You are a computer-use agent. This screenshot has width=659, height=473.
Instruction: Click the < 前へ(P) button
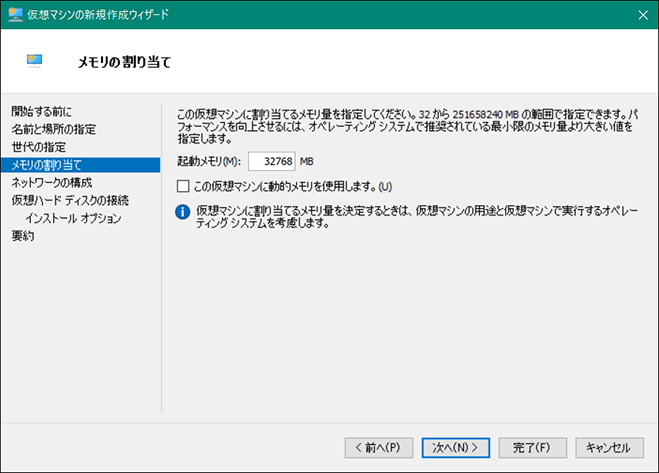tap(379, 448)
